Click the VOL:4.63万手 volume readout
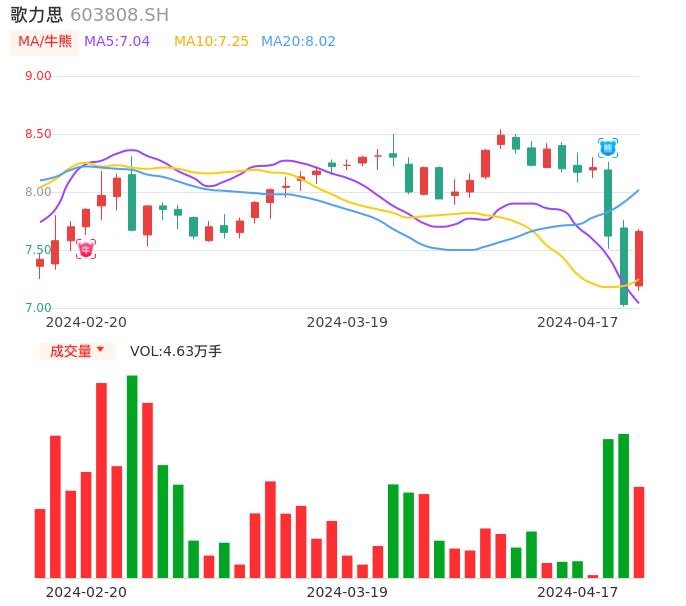The width and height of the screenshot is (686, 606). [x=176, y=351]
